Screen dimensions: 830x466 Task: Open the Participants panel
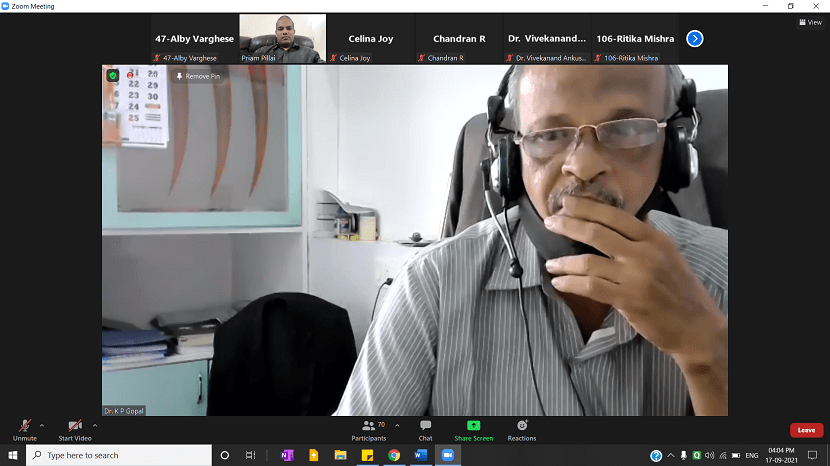click(368, 428)
